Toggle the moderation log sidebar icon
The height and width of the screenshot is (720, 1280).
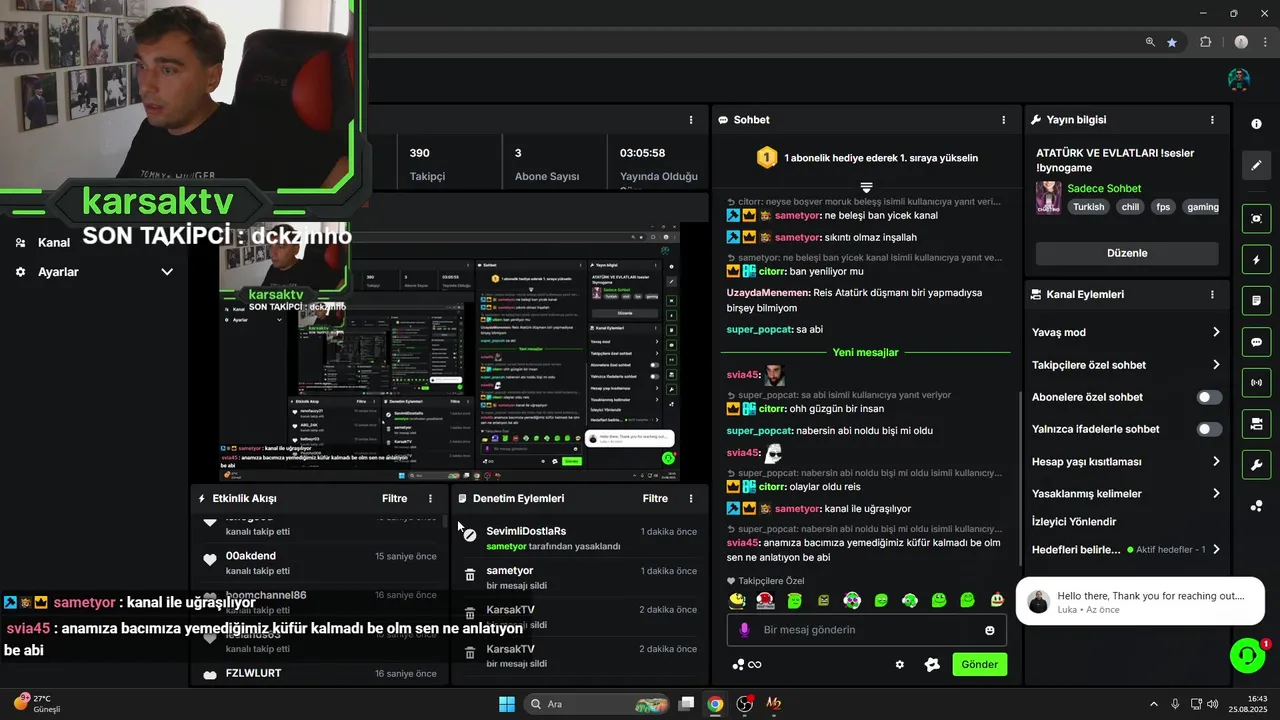[x=1257, y=300]
